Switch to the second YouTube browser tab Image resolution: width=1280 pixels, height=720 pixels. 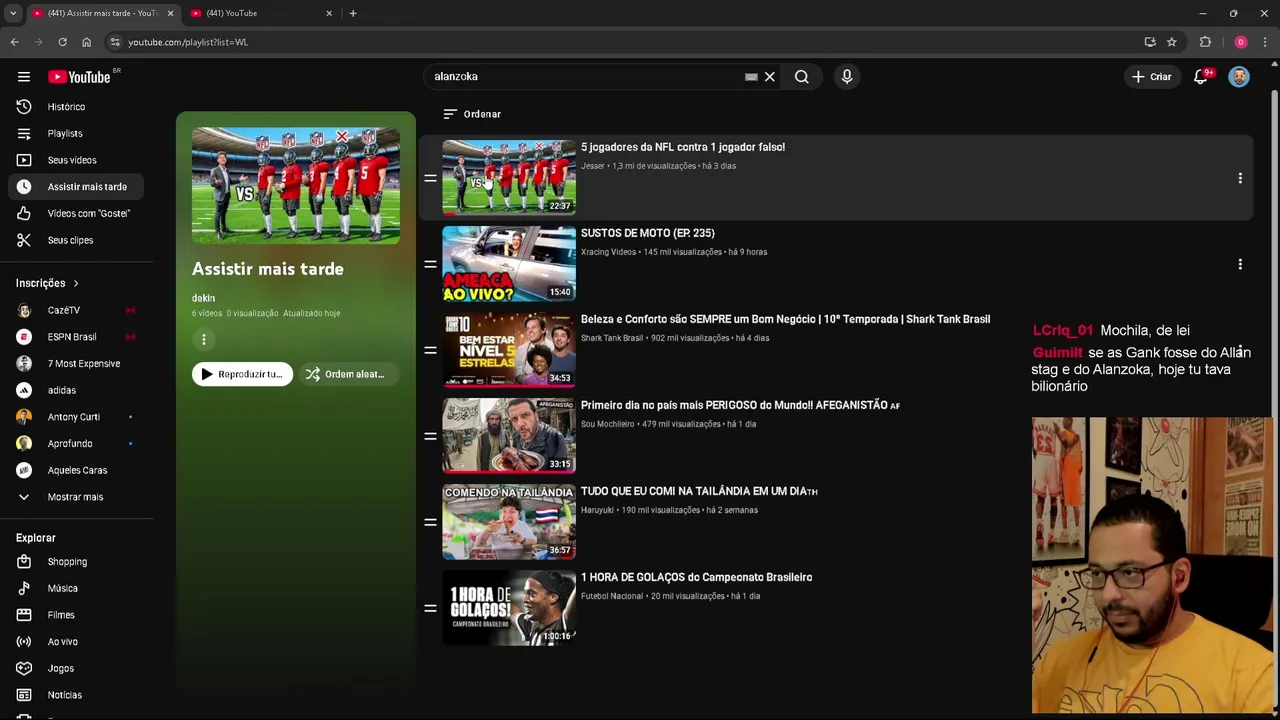point(262,13)
